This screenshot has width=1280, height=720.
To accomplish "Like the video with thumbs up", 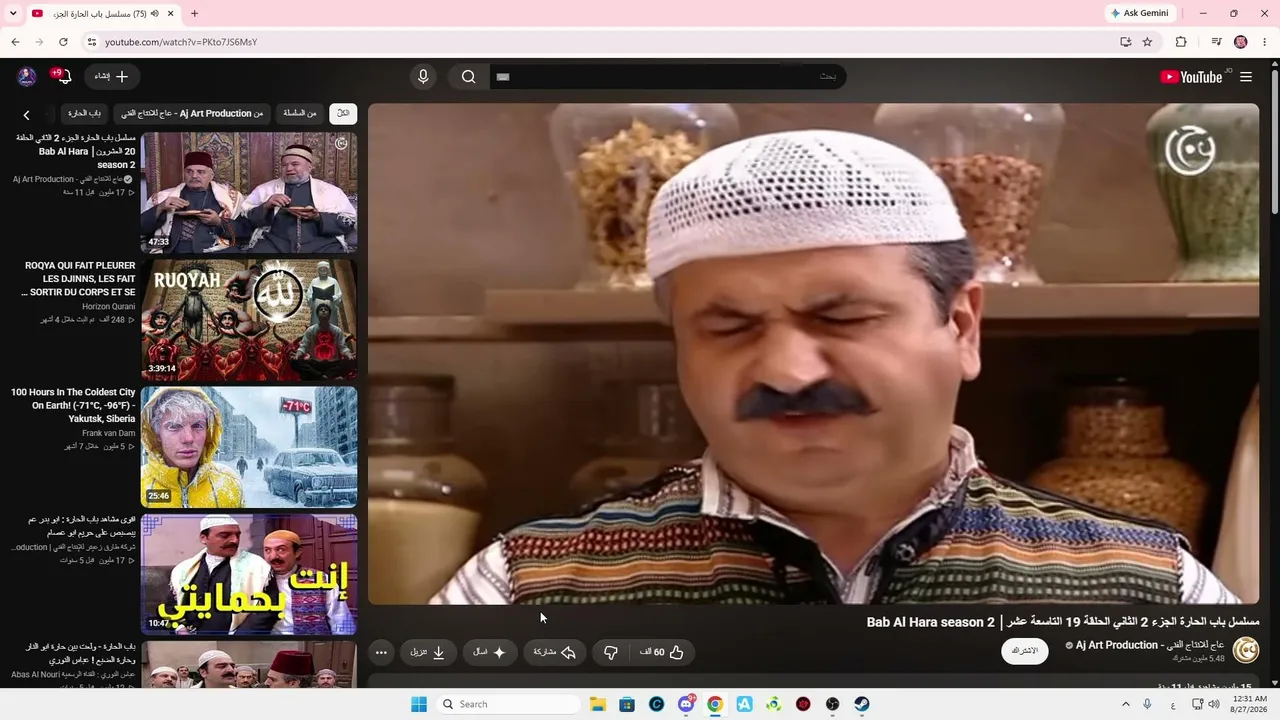I will point(663,653).
